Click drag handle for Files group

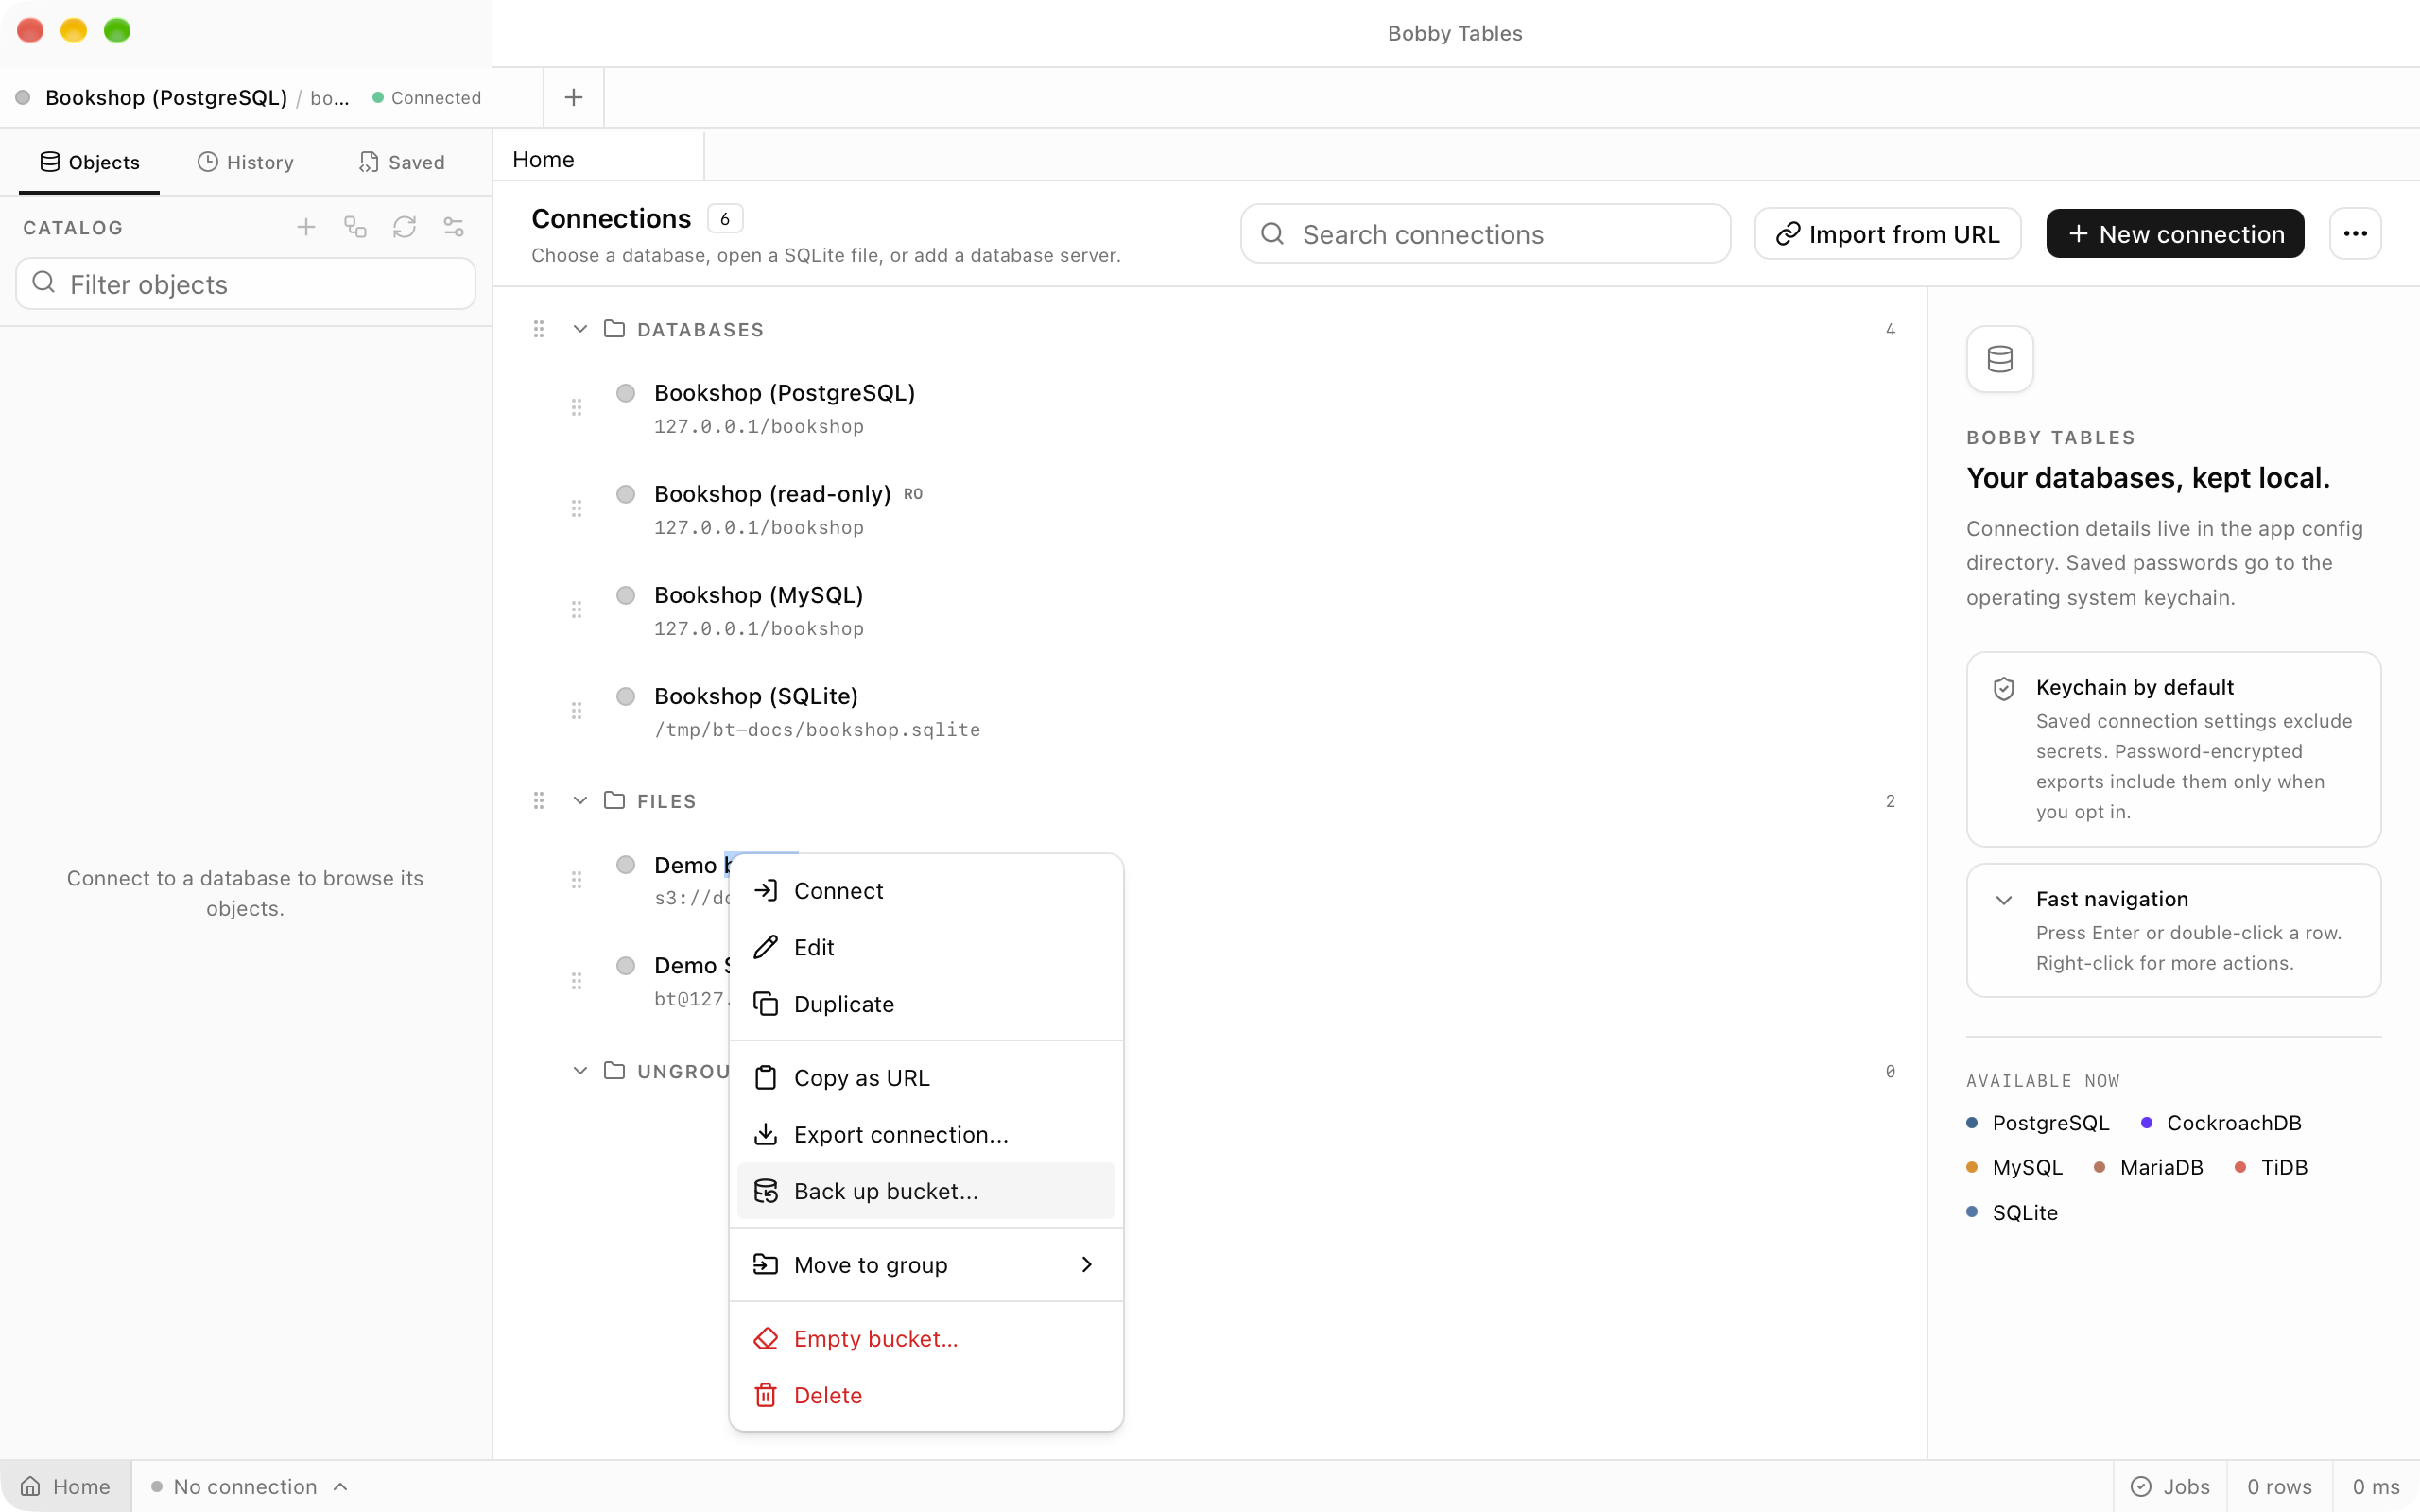pyautogui.click(x=539, y=801)
